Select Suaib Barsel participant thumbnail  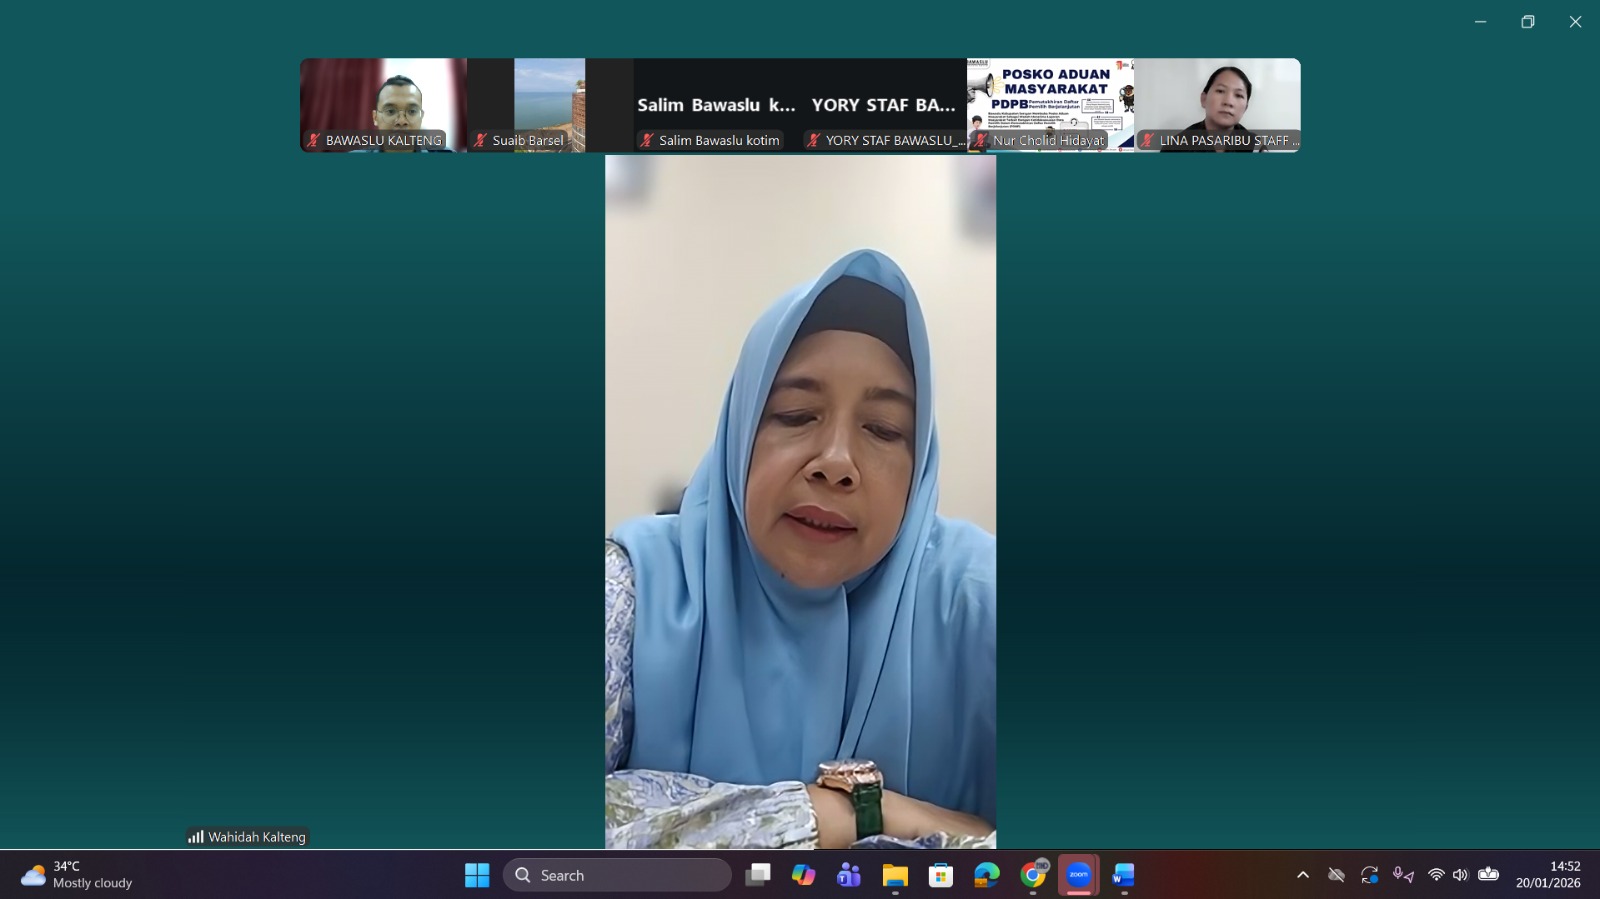[550, 105]
